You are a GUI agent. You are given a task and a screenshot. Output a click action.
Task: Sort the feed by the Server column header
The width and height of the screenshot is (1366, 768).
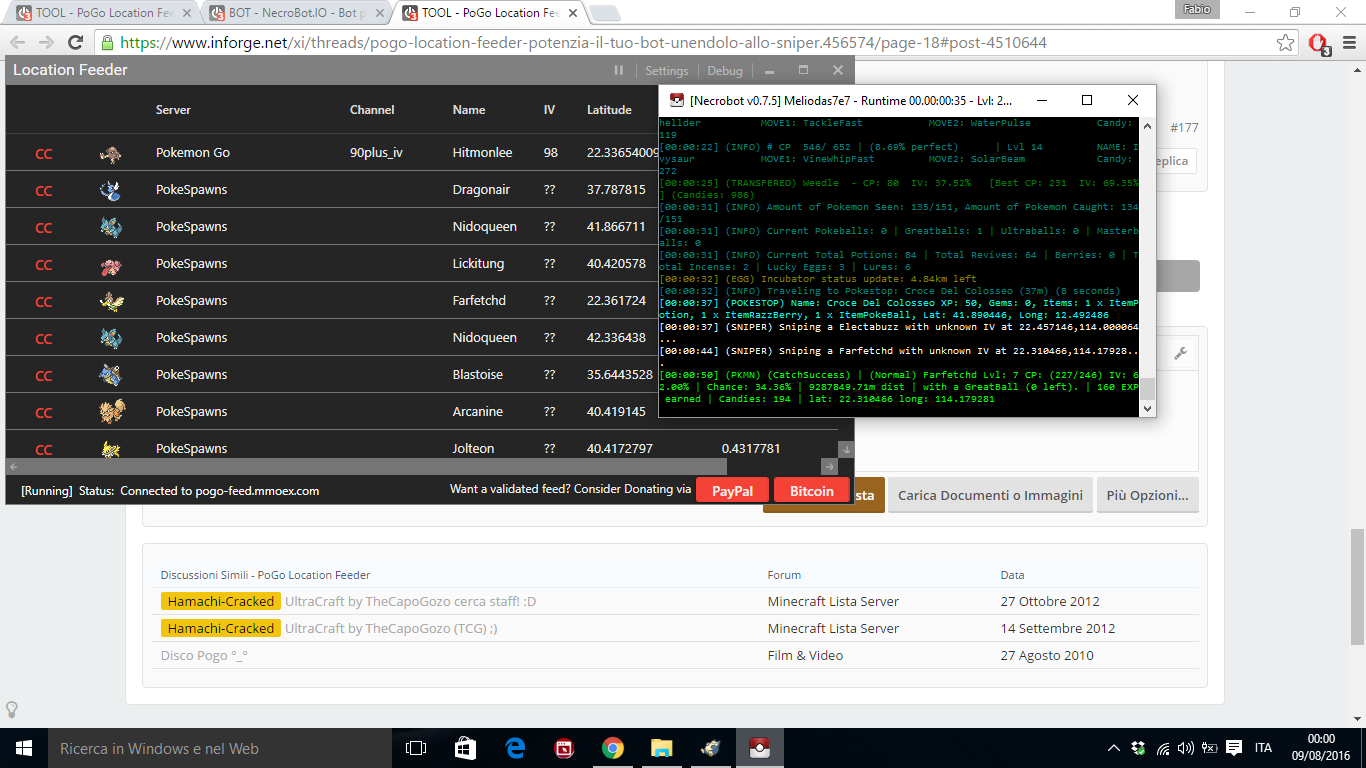[x=173, y=110]
